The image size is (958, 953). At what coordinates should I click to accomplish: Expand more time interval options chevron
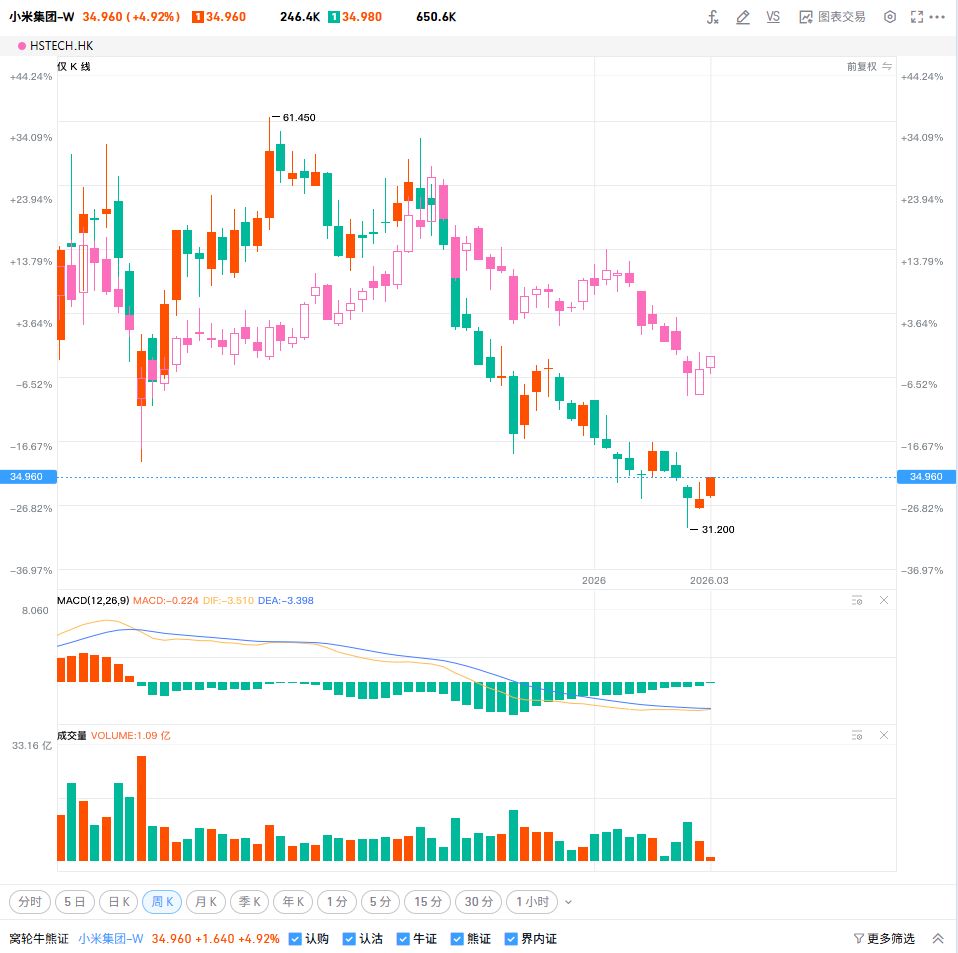point(568,902)
